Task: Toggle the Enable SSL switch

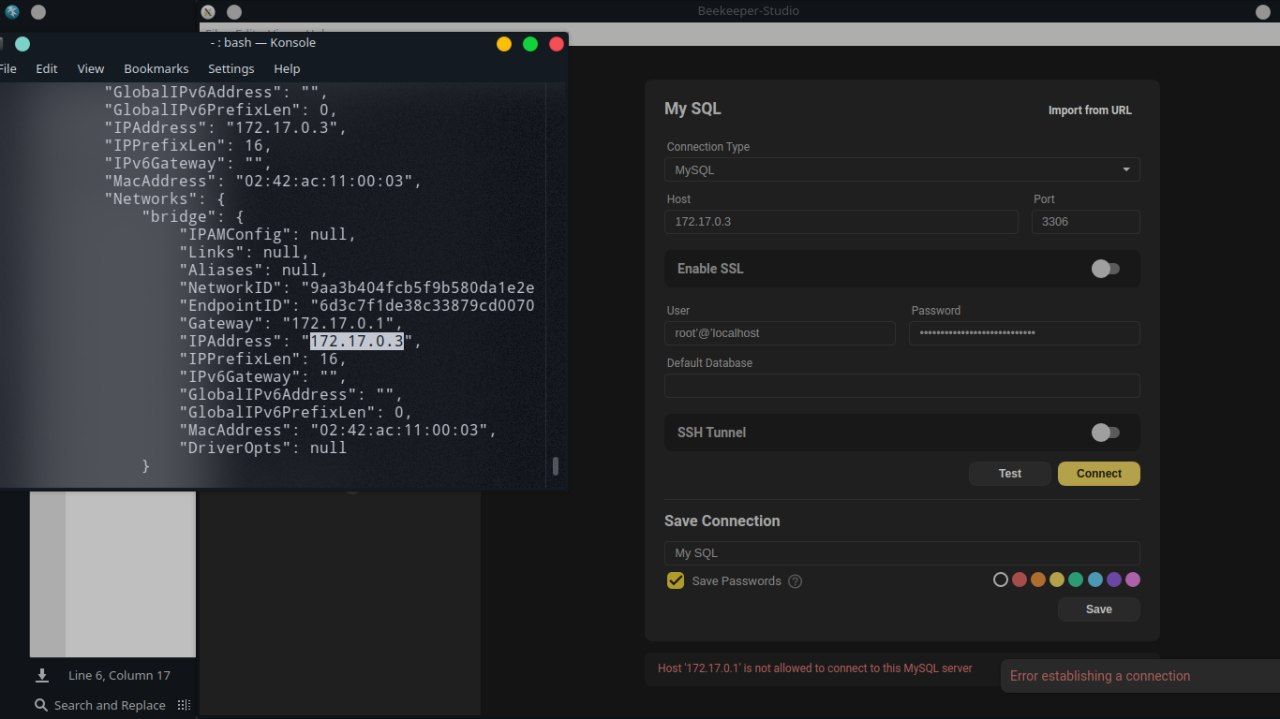Action: 1105,269
